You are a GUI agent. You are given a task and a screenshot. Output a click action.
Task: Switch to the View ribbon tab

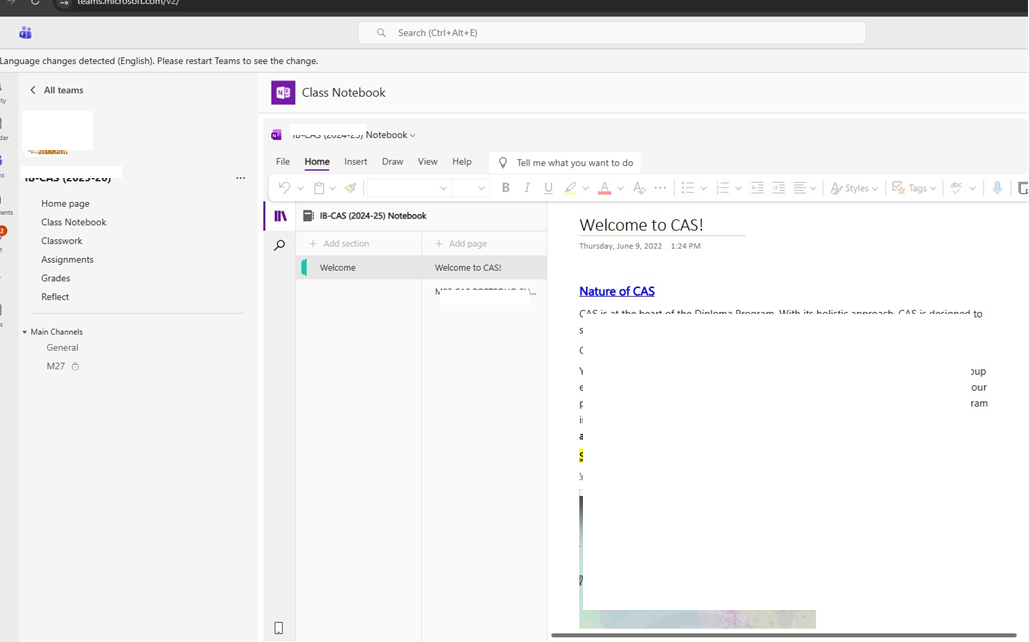[x=427, y=161]
